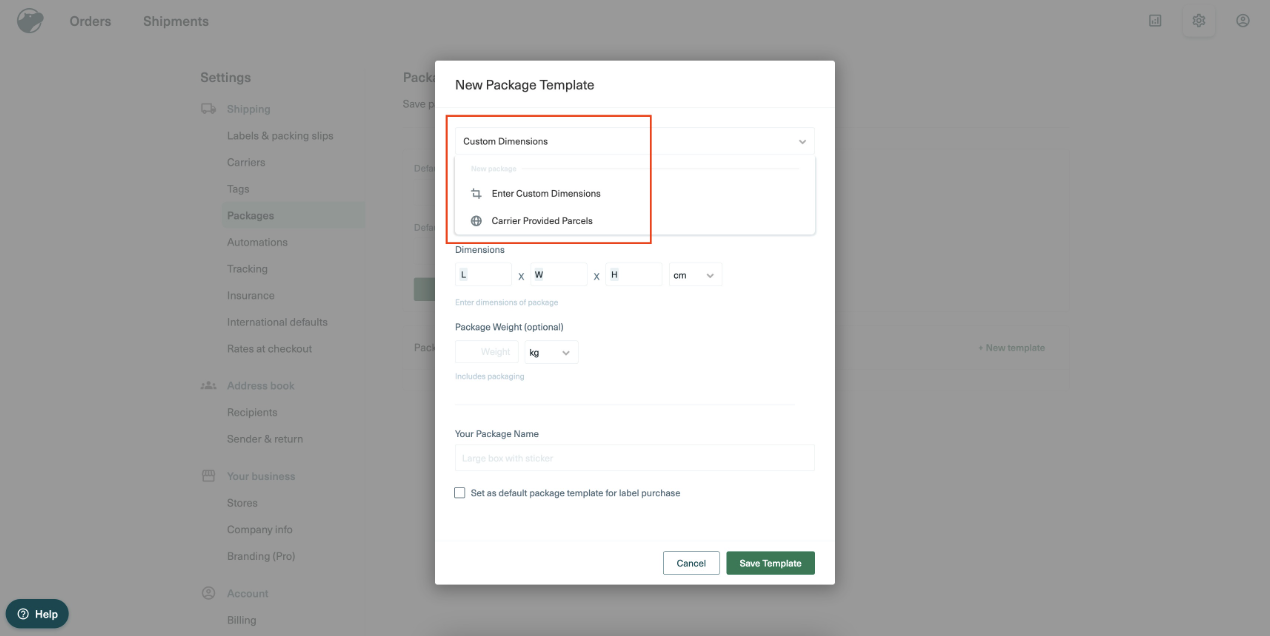1270x636 pixels.
Task: Expand the Custom Dimensions dropdown
Action: 635,141
